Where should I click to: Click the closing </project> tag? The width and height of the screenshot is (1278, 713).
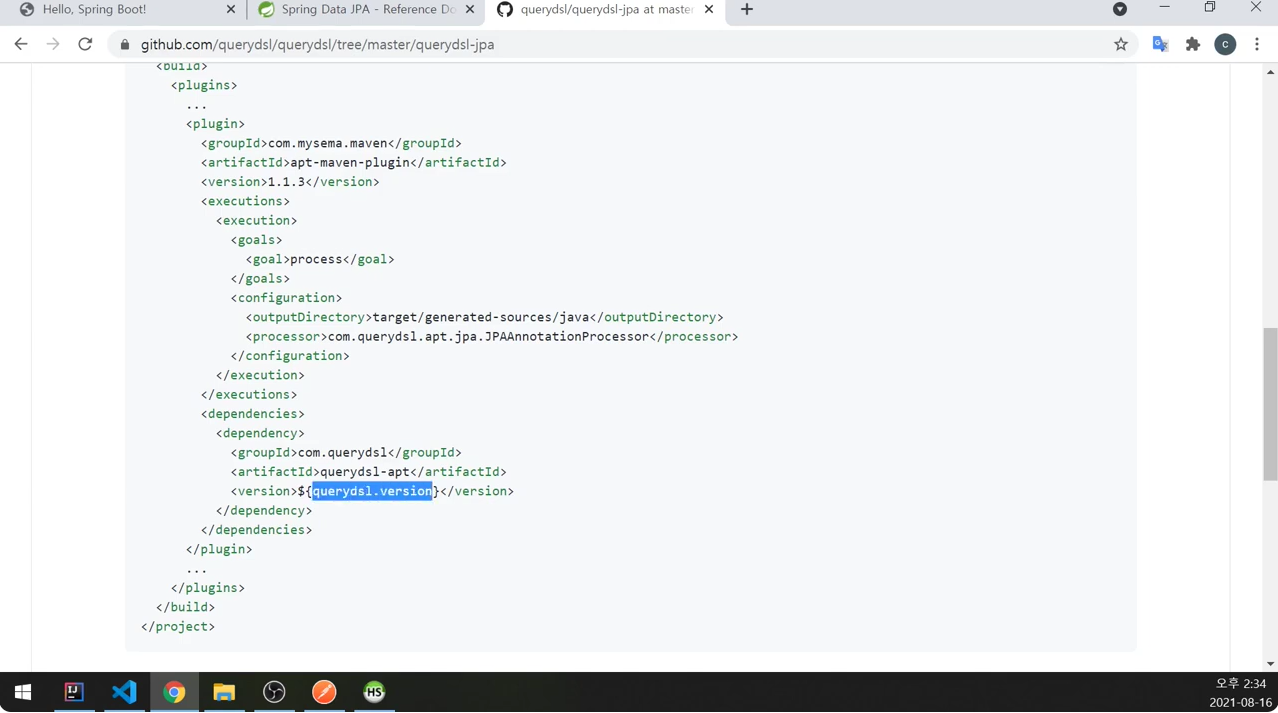(x=178, y=627)
